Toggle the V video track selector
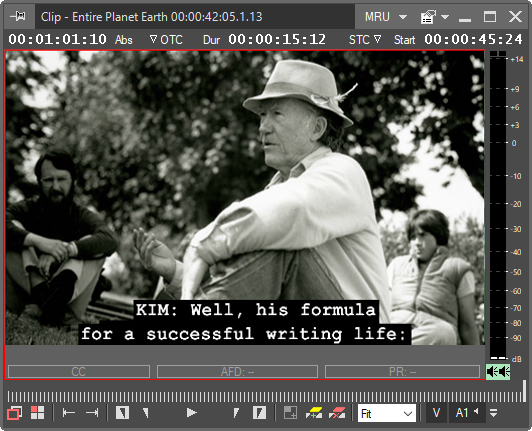Screen dimensions: 532x431 pyautogui.click(x=436, y=413)
